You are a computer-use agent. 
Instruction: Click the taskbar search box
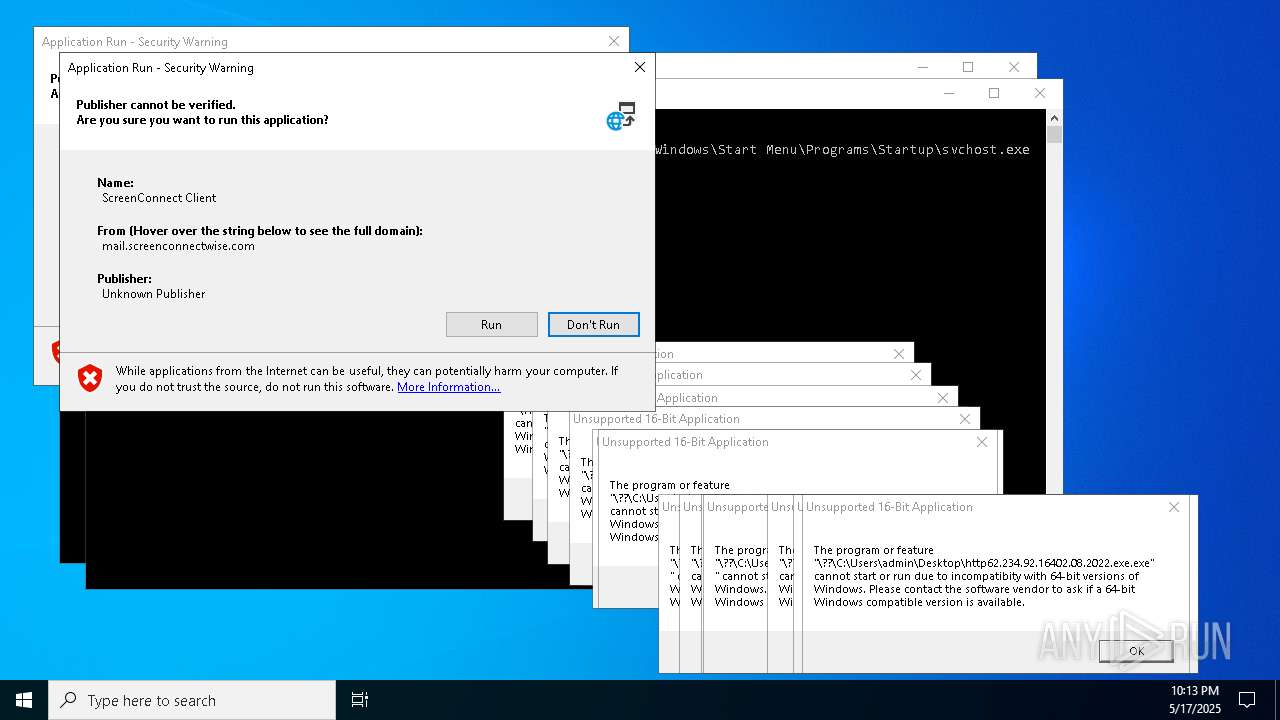click(192, 700)
